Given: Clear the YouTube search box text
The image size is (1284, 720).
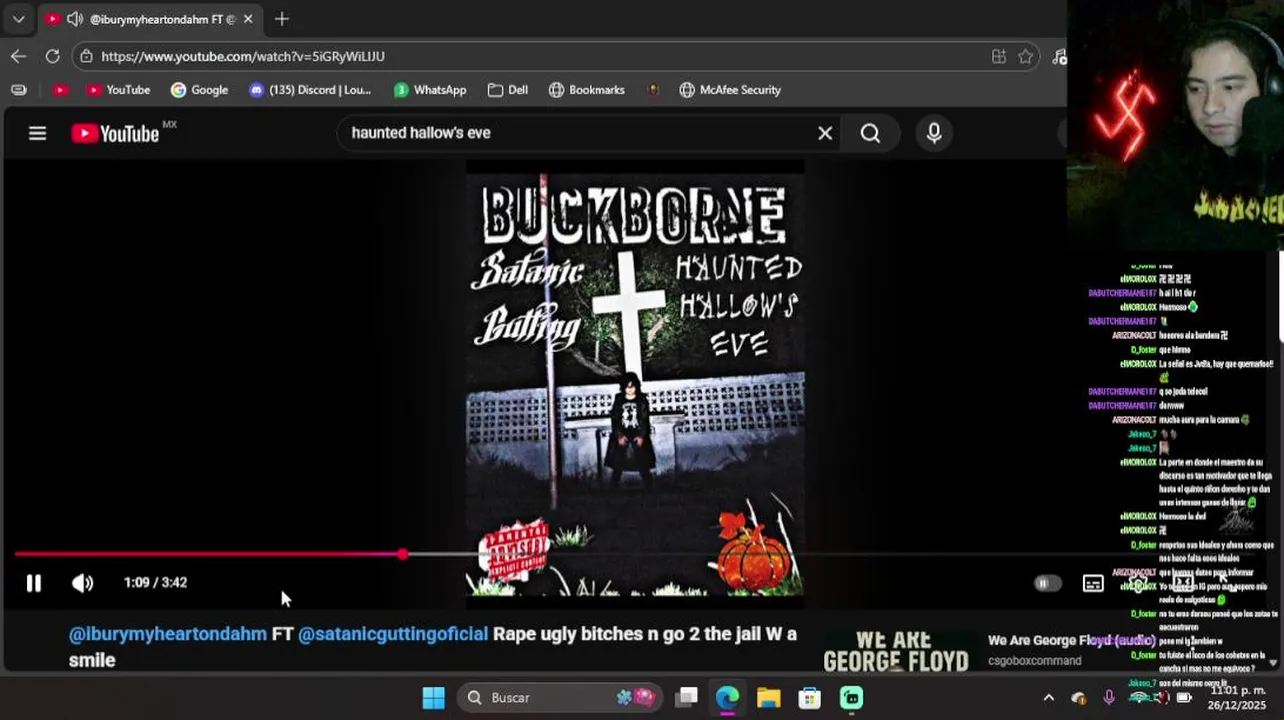Looking at the screenshot, I should (825, 133).
